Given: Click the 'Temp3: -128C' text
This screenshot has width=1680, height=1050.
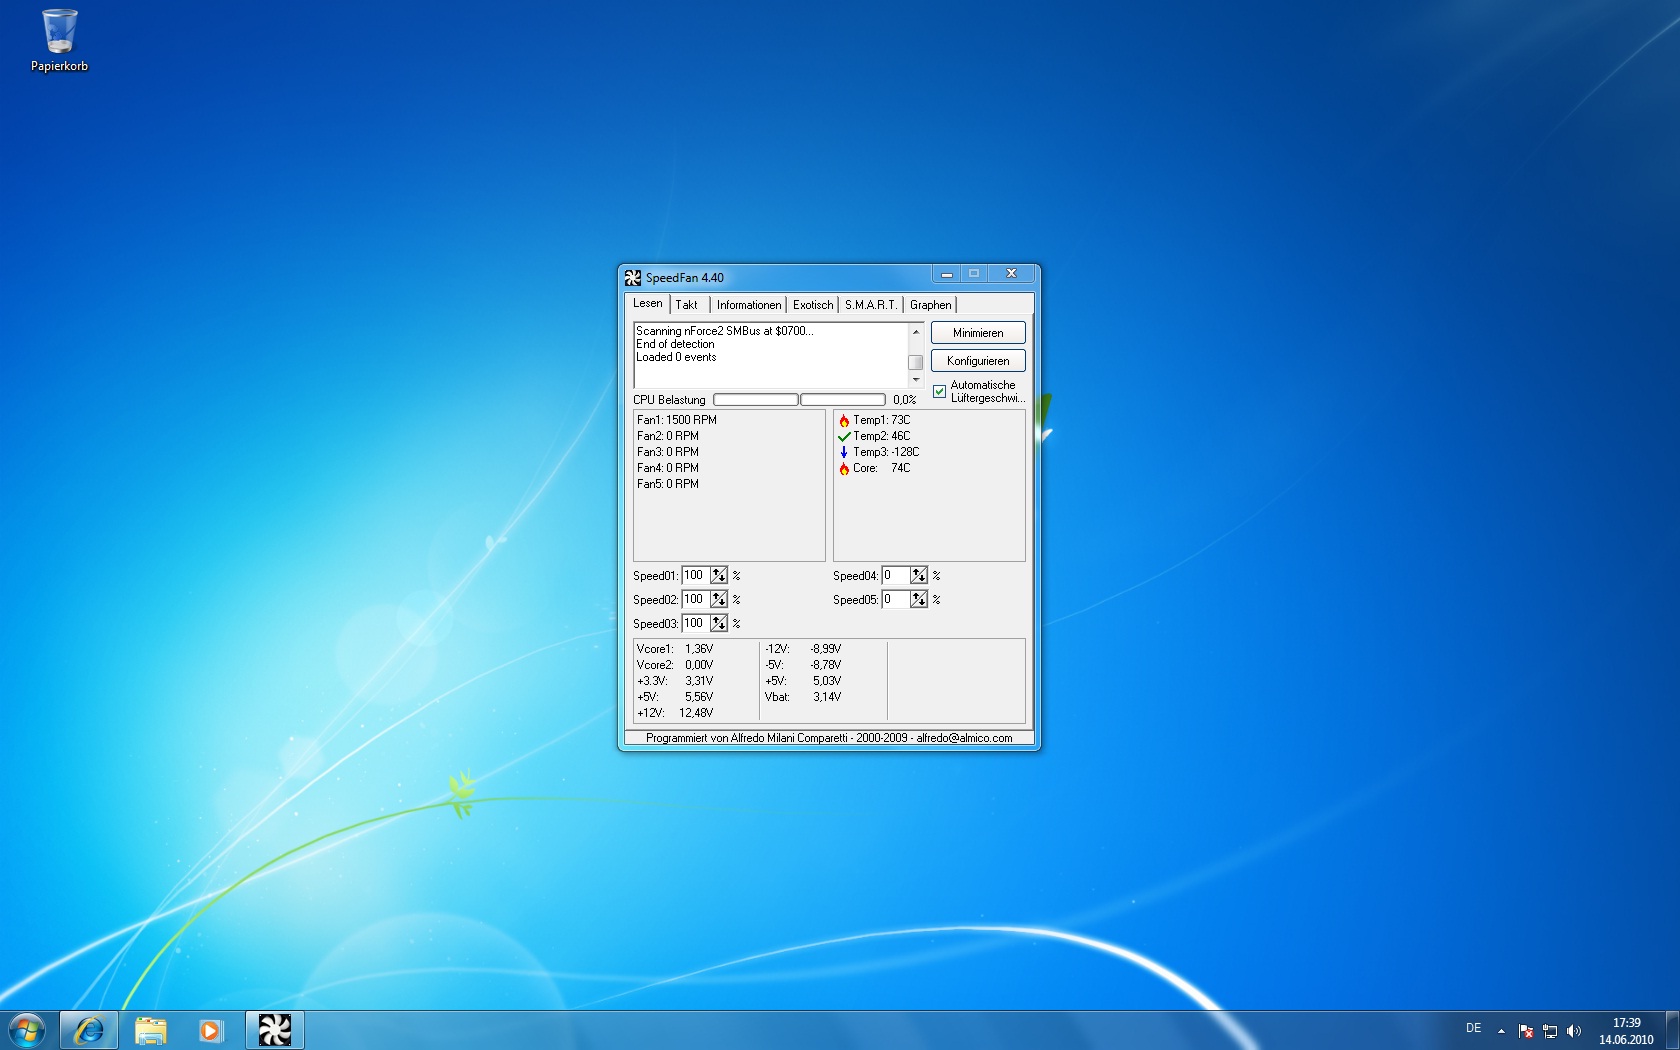Looking at the screenshot, I should pyautogui.click(x=886, y=452).
